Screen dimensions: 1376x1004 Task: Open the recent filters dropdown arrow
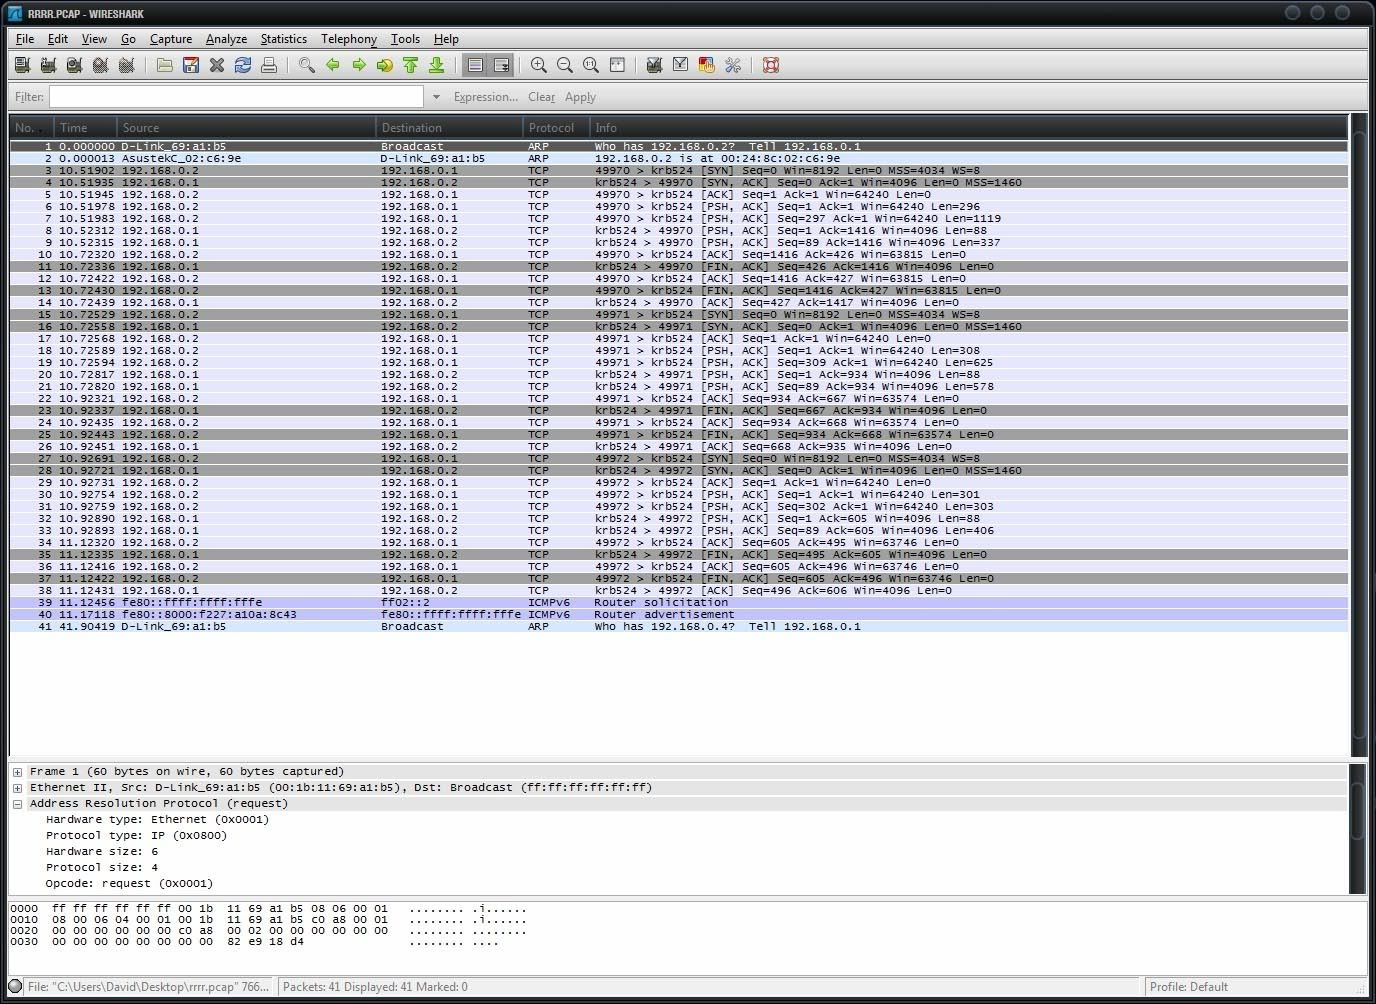pyautogui.click(x=436, y=97)
